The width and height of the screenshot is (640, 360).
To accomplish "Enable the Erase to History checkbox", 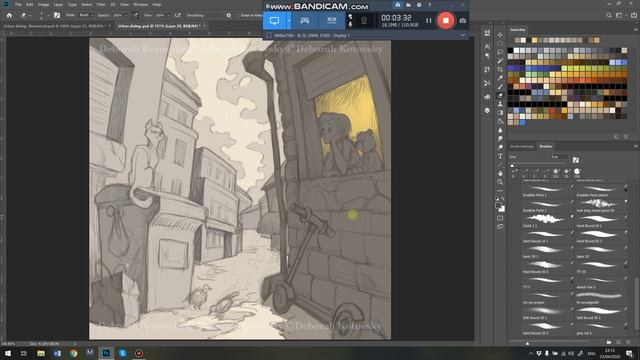I will (x=237, y=15).
